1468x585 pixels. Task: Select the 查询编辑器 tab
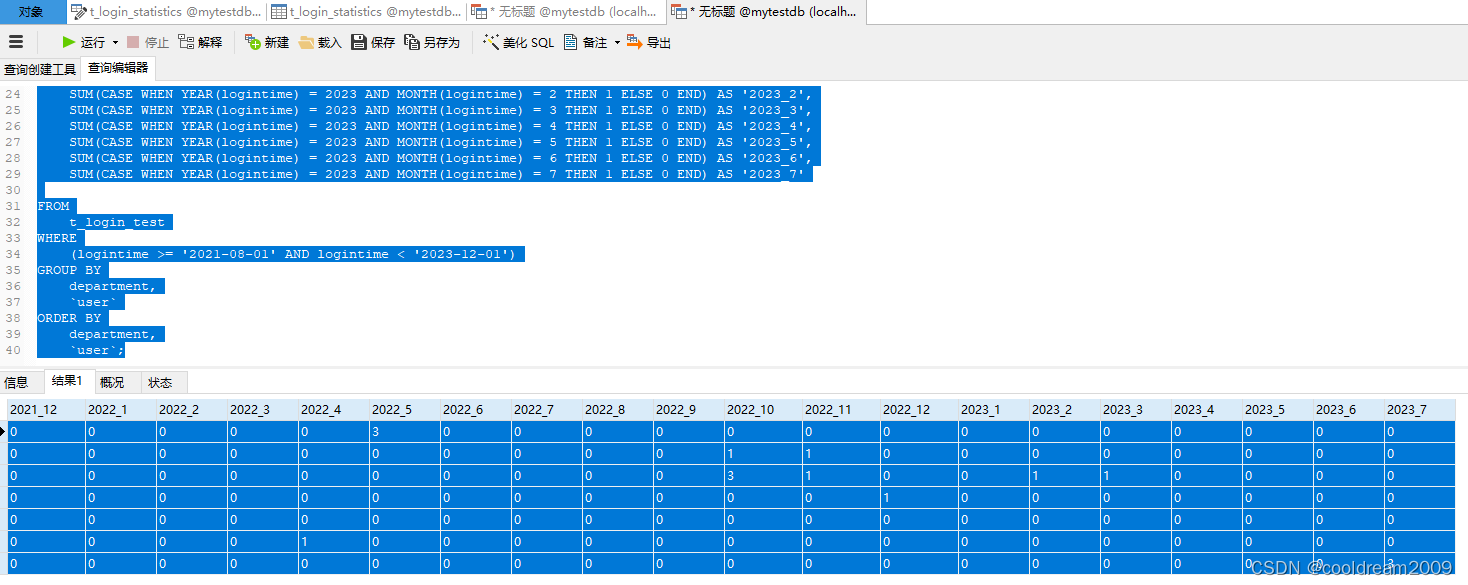[x=118, y=68]
